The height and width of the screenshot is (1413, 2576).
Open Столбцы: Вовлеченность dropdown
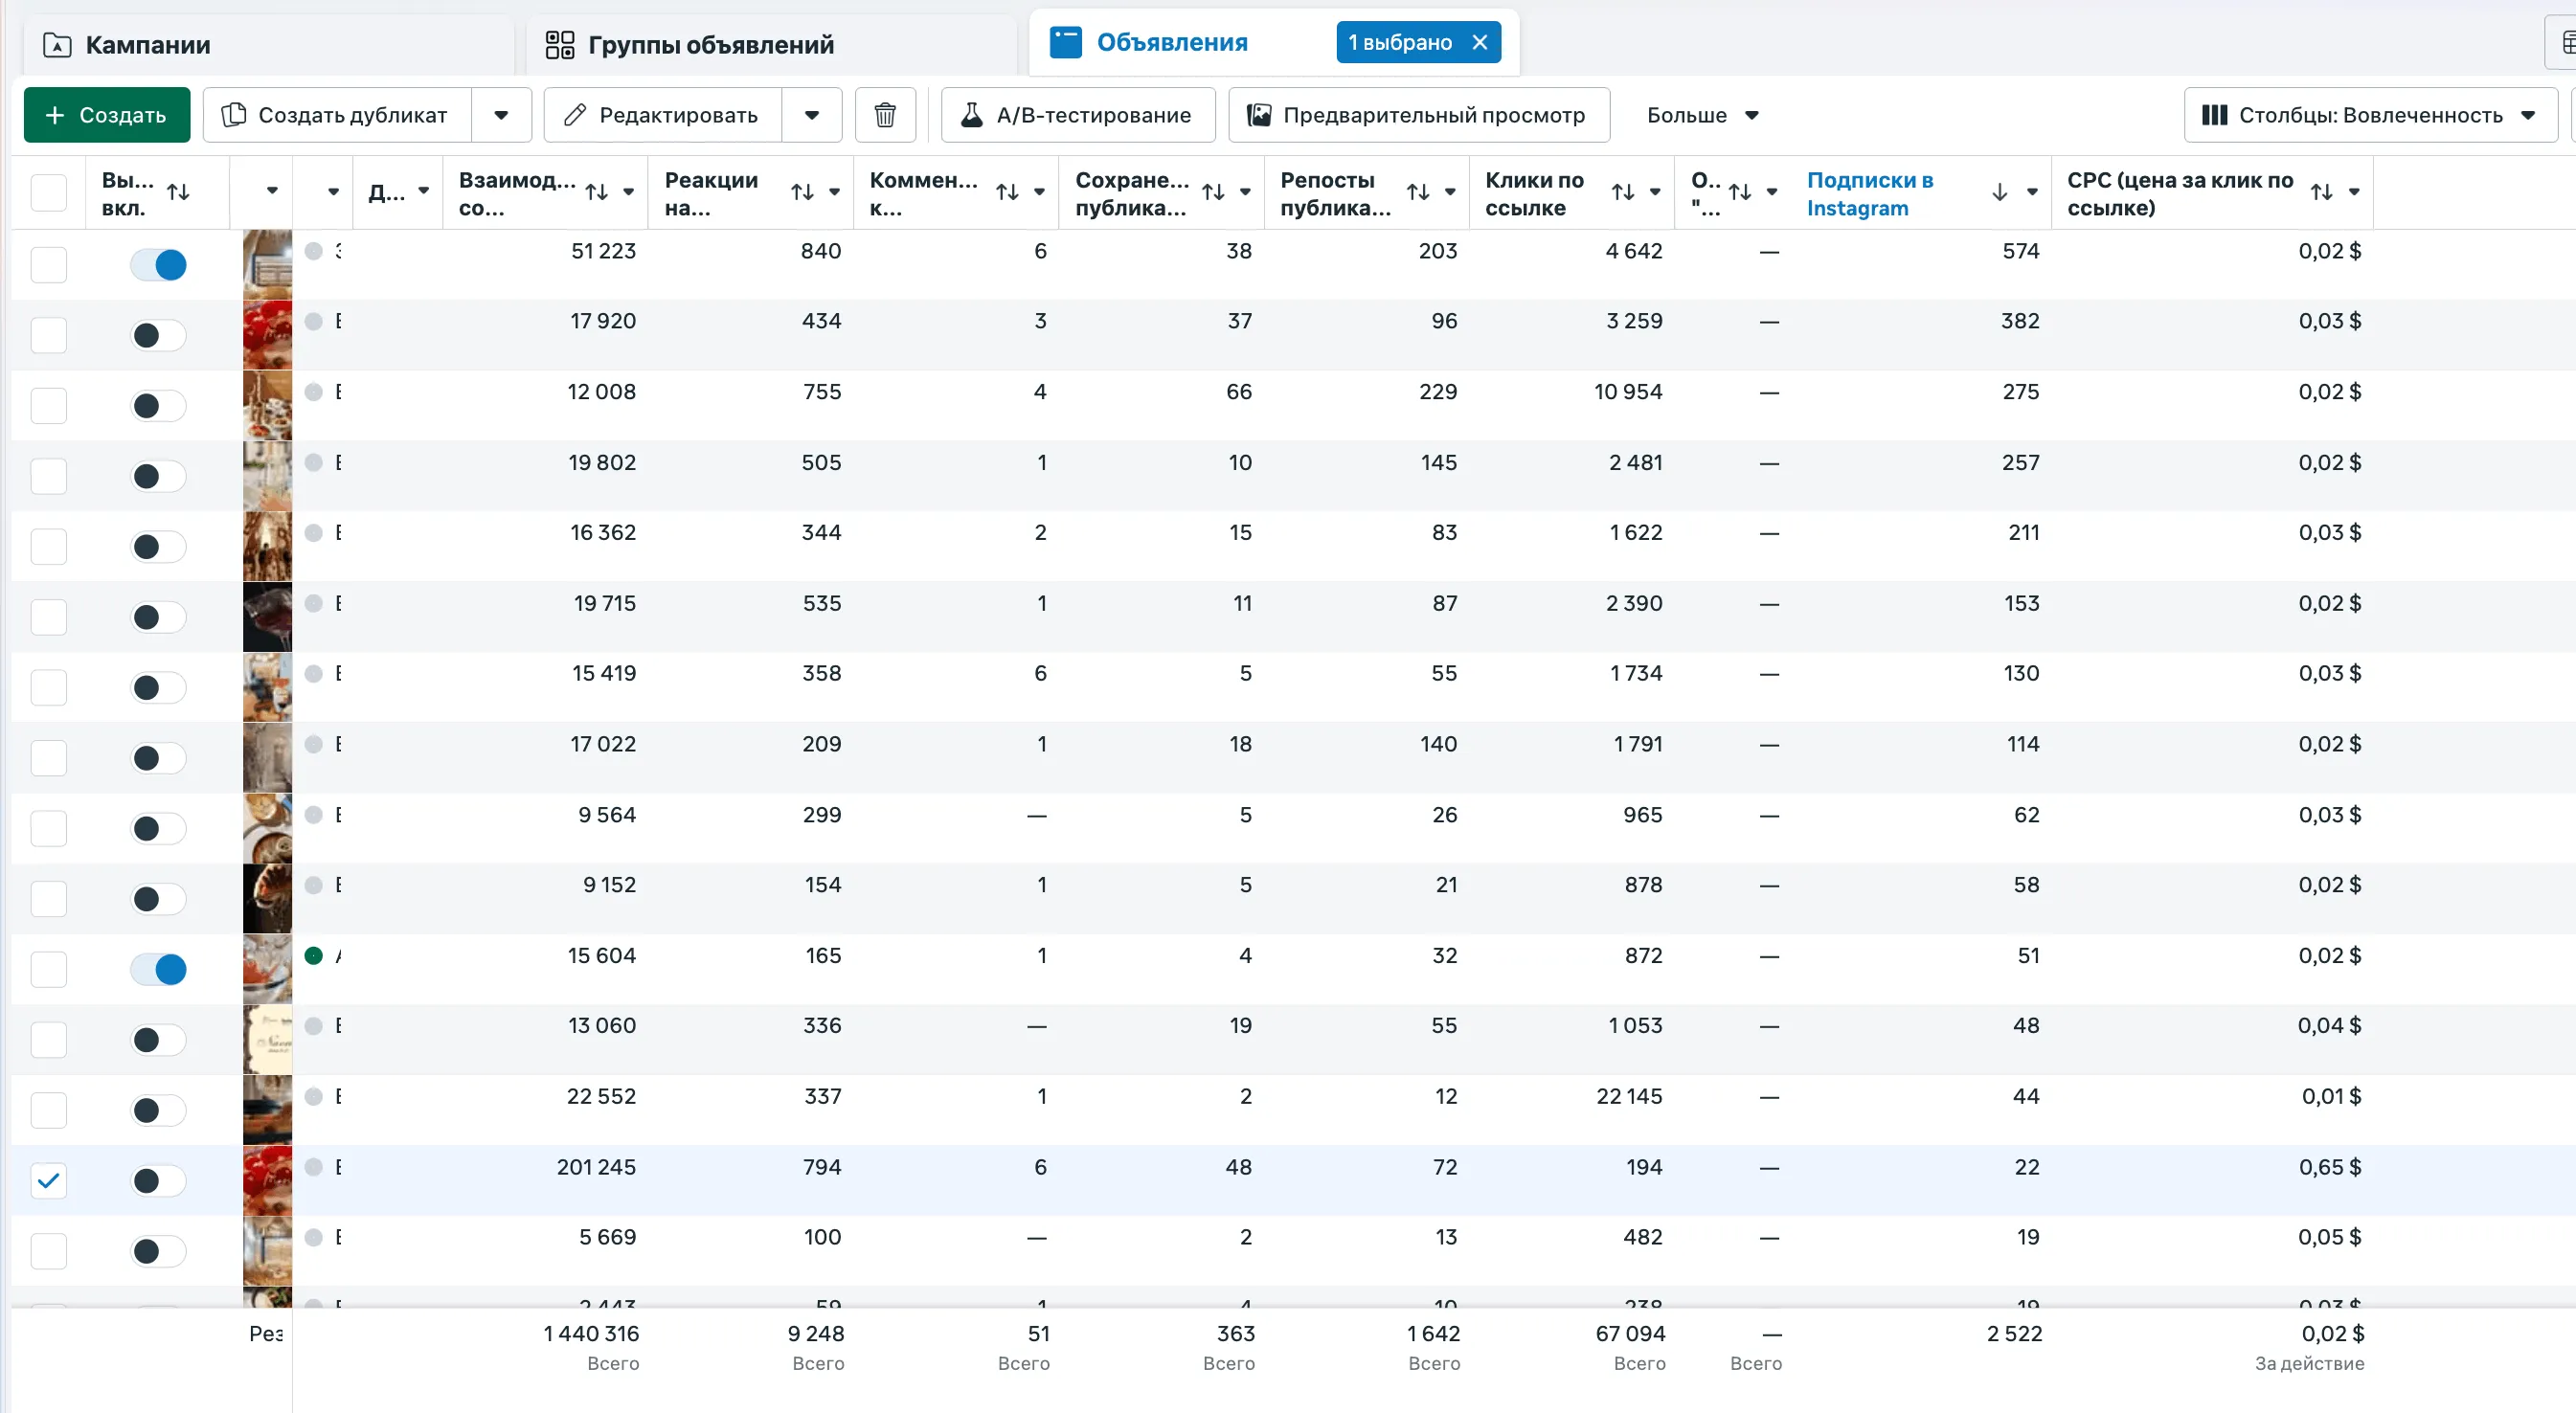[x=2369, y=115]
